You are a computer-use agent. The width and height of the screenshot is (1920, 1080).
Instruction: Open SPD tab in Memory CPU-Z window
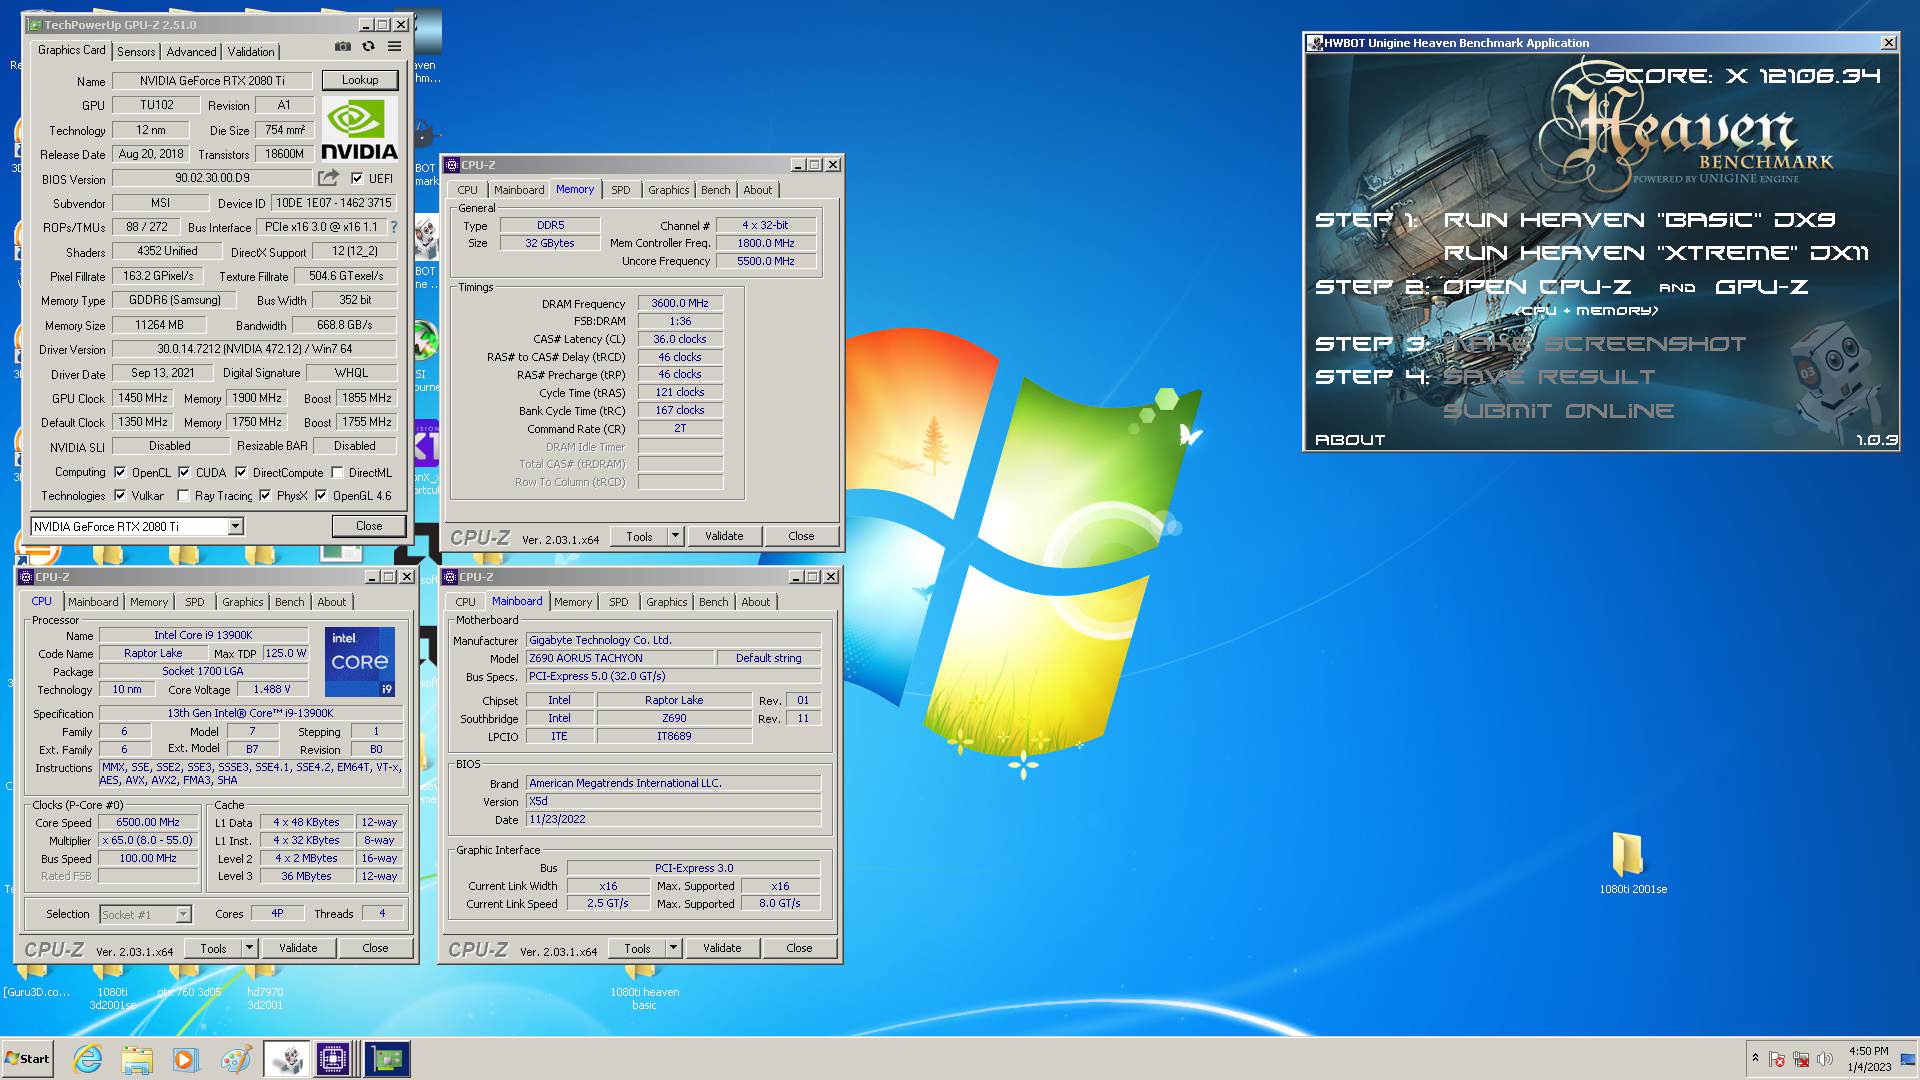[x=621, y=190]
